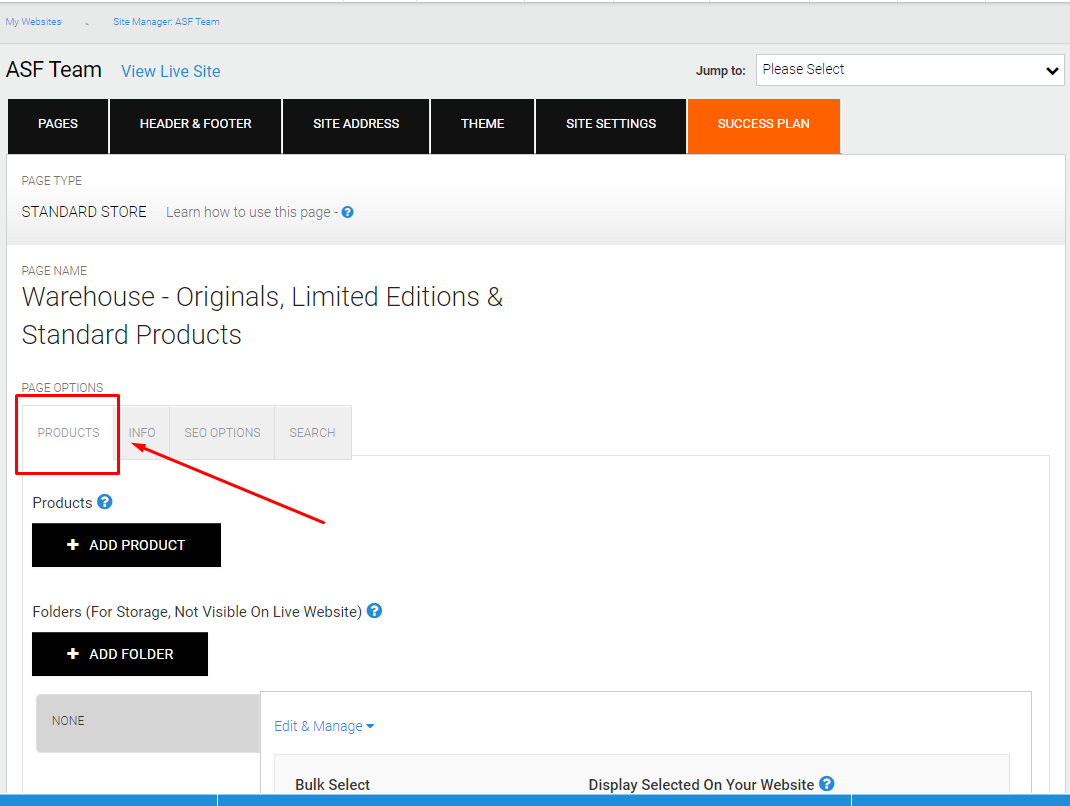Expand the Edit & Manage dropdown

pyautogui.click(x=324, y=726)
